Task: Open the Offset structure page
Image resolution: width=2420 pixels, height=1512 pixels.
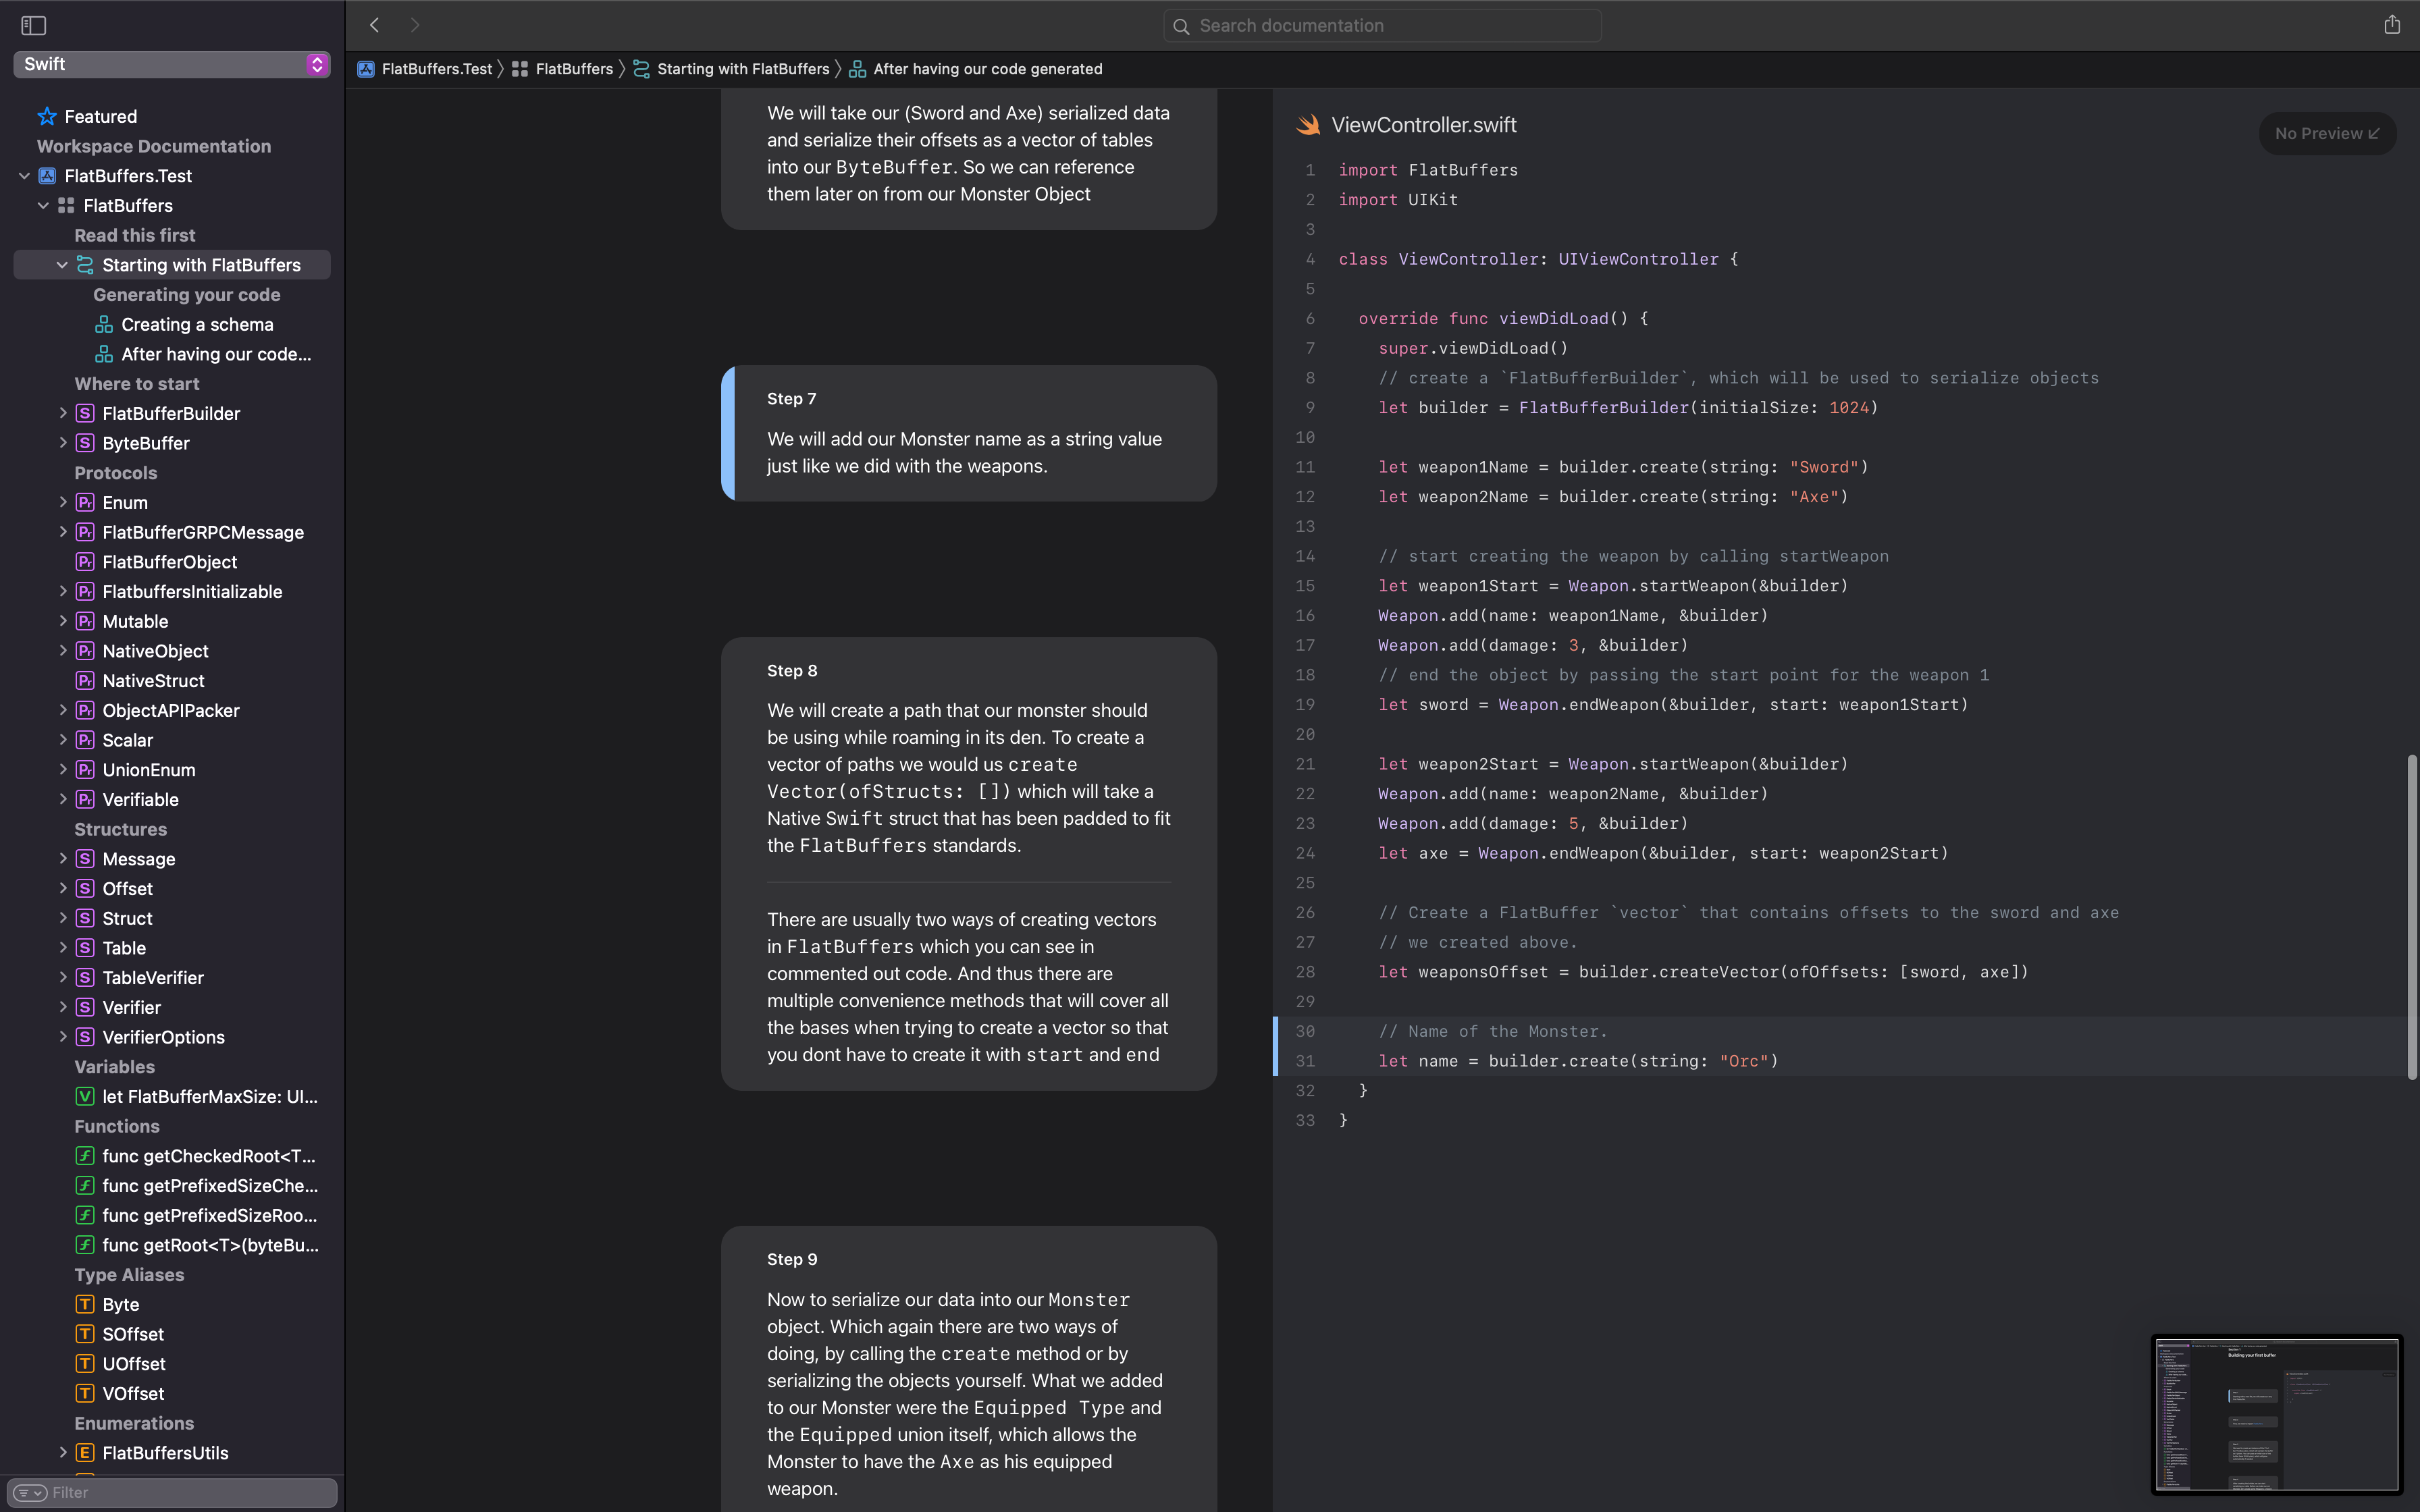Action: tap(127, 889)
